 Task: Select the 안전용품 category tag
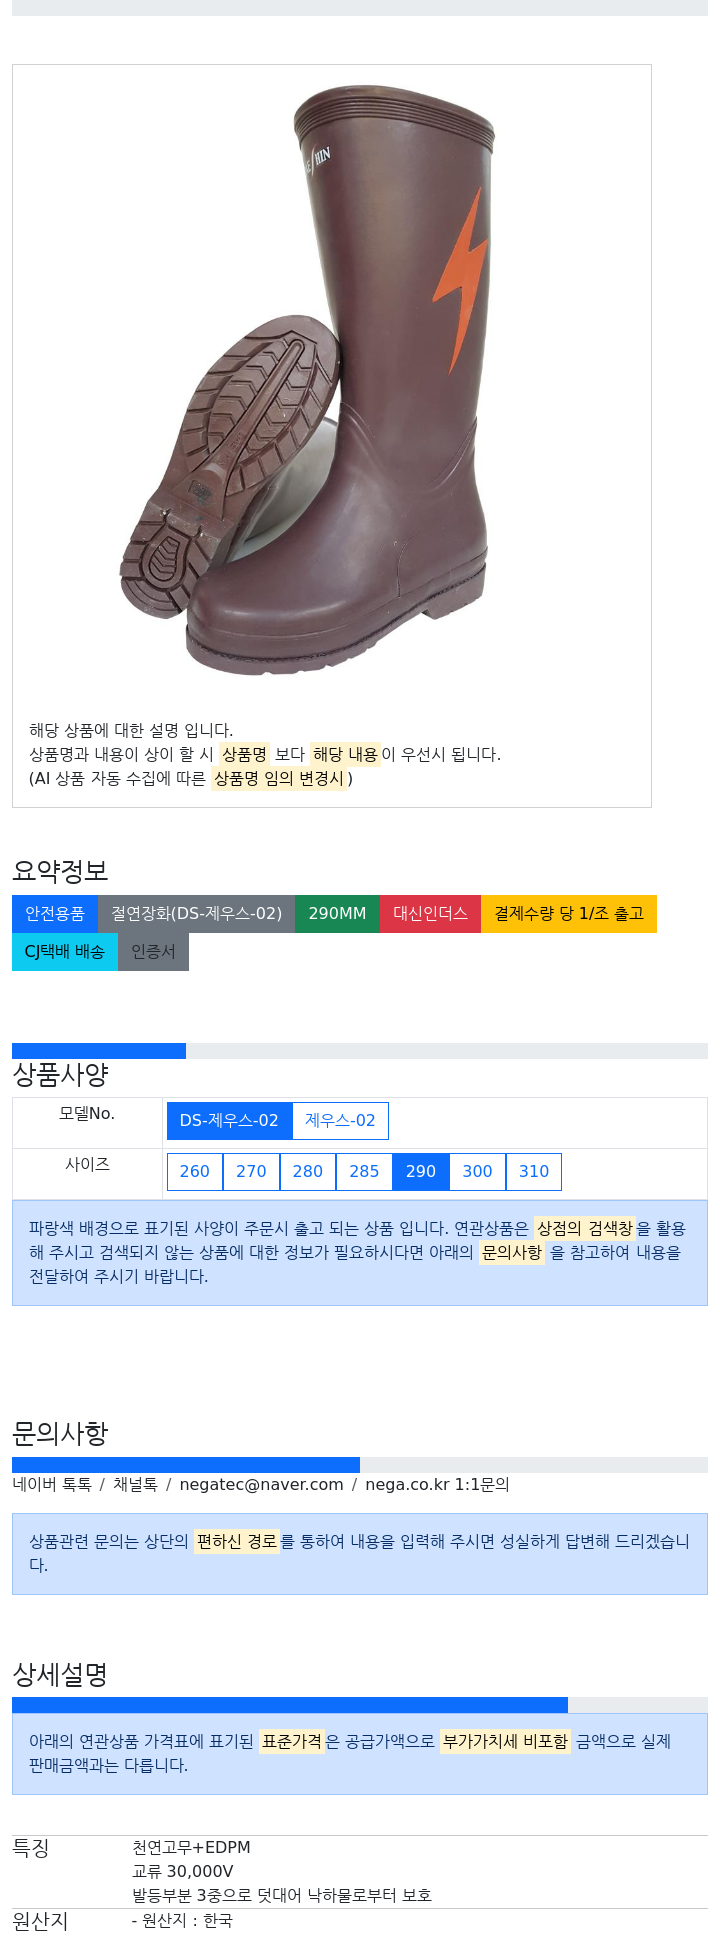click(55, 914)
